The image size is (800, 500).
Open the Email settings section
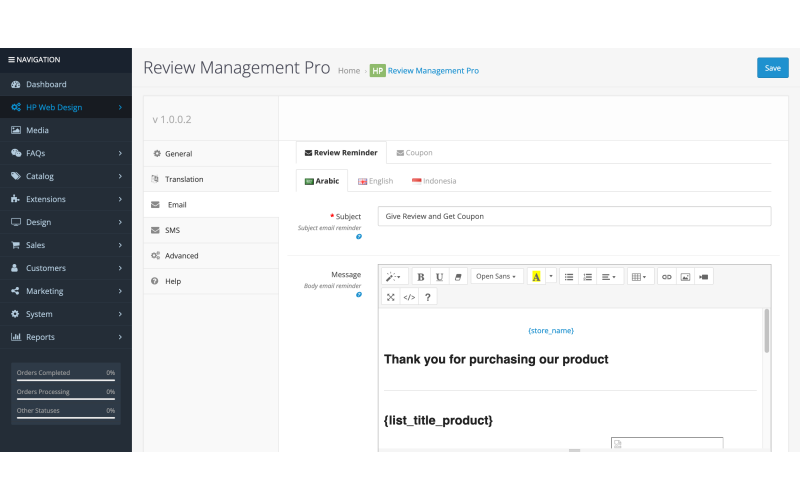click(x=211, y=205)
